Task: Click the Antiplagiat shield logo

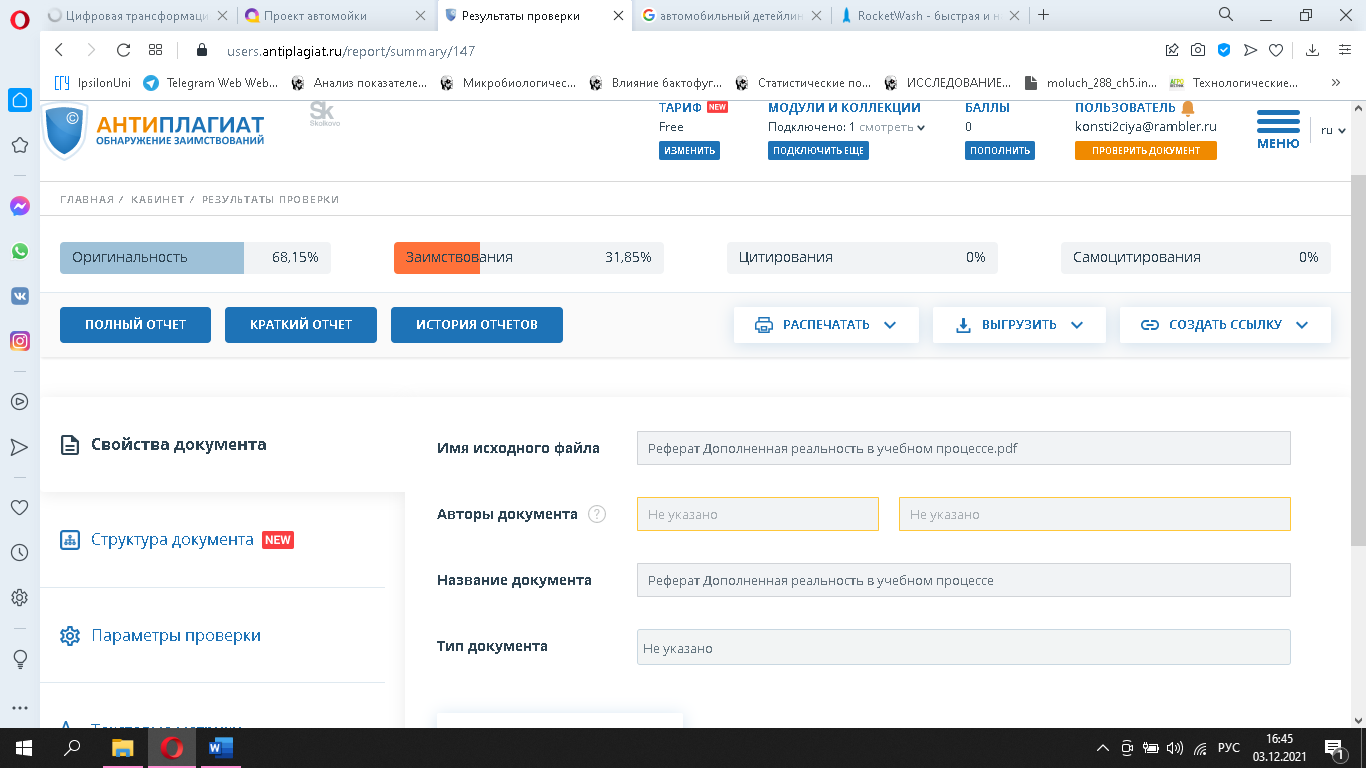Action: pyautogui.click(x=64, y=131)
